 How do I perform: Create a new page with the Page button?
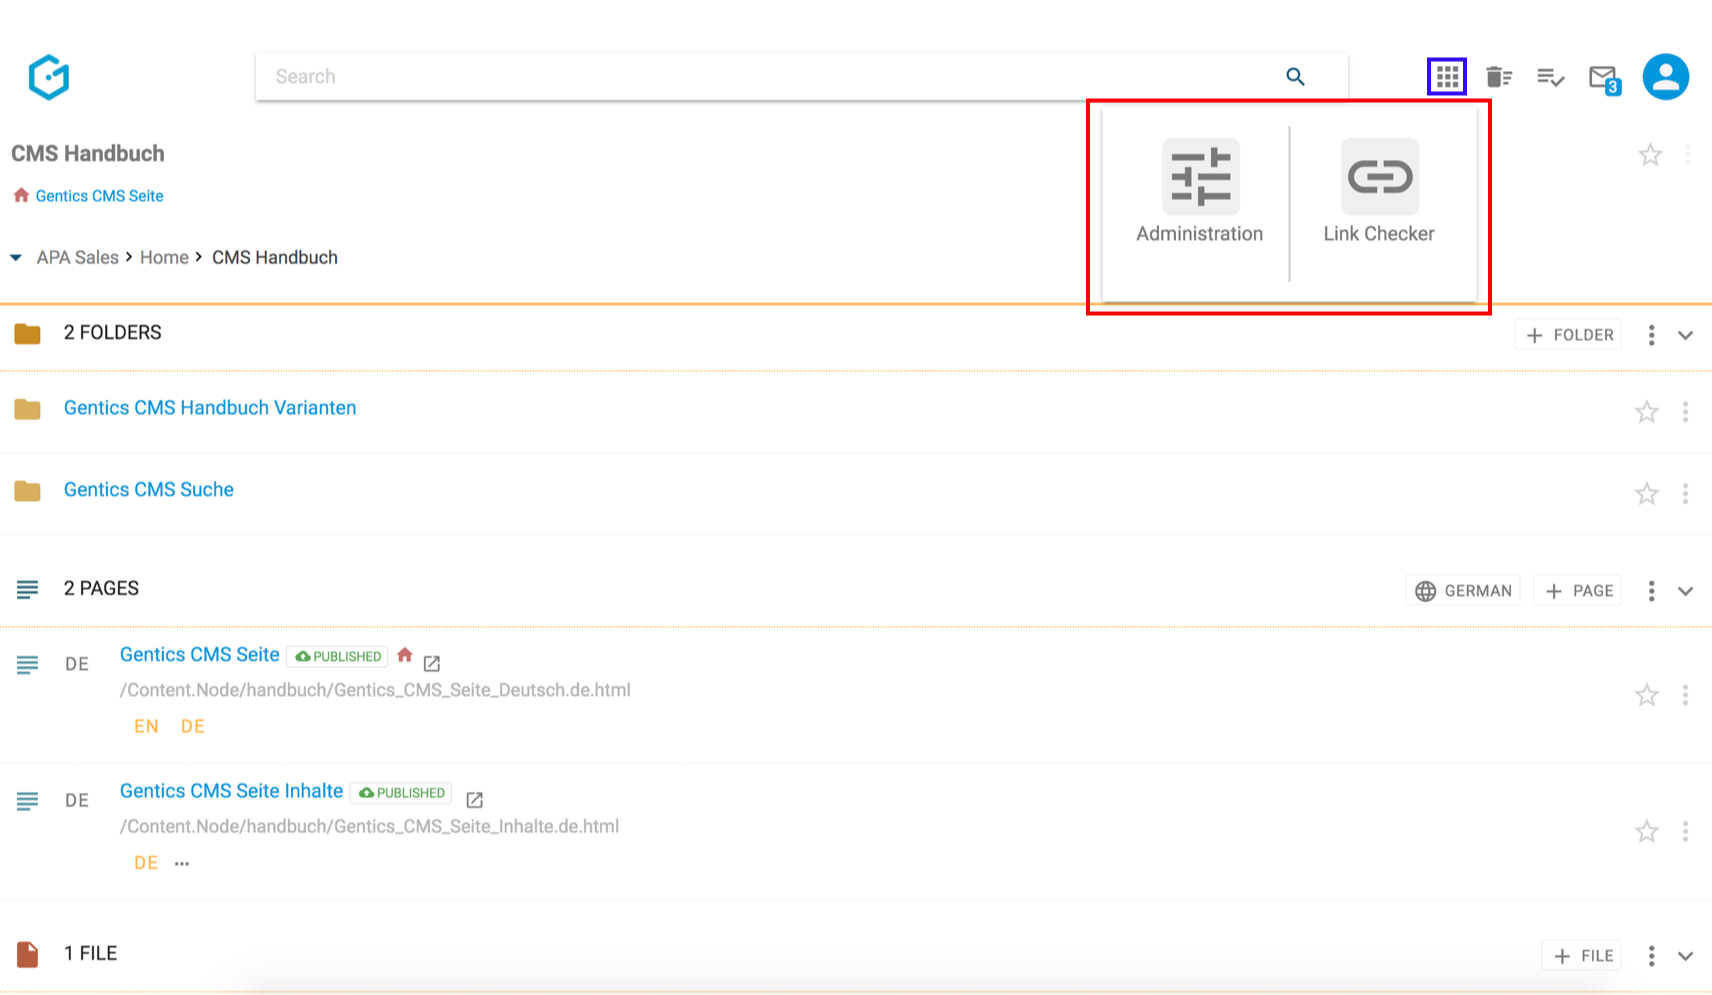1579,591
